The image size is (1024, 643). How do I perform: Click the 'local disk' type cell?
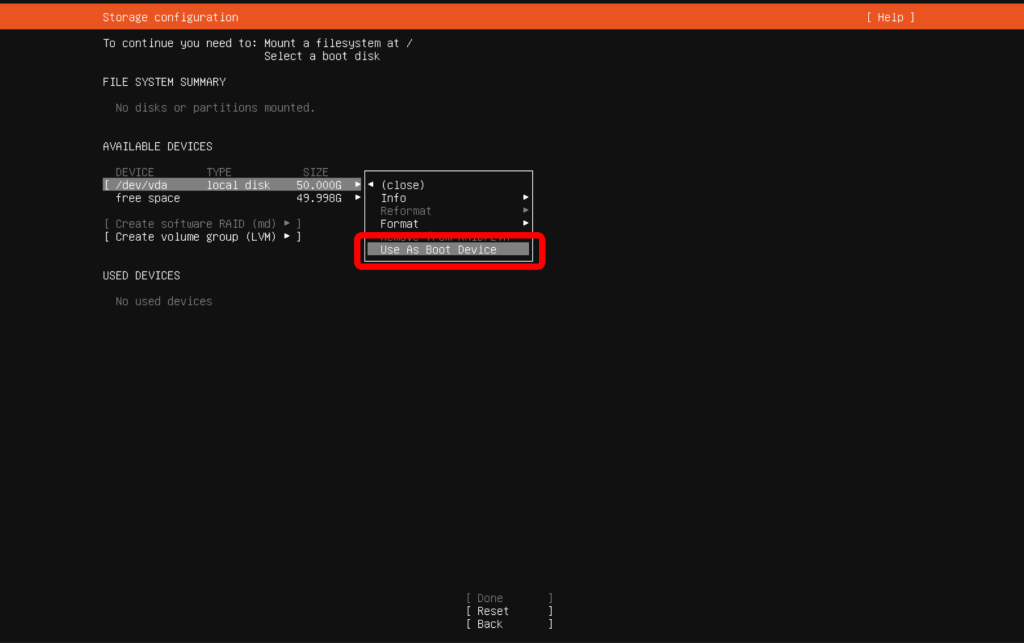(x=238, y=185)
